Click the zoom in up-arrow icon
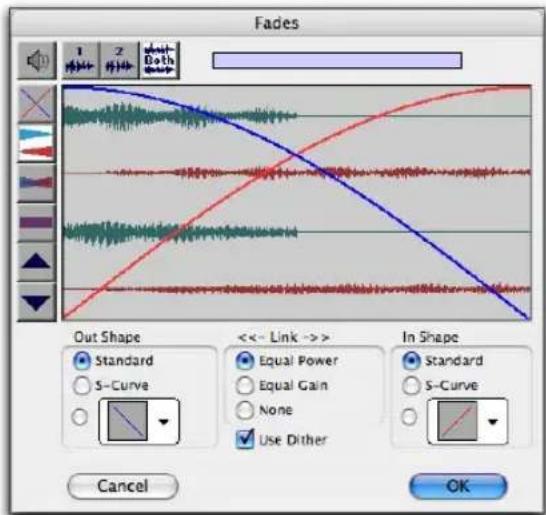Image resolution: width=546 pixels, height=515 pixels. (37, 262)
